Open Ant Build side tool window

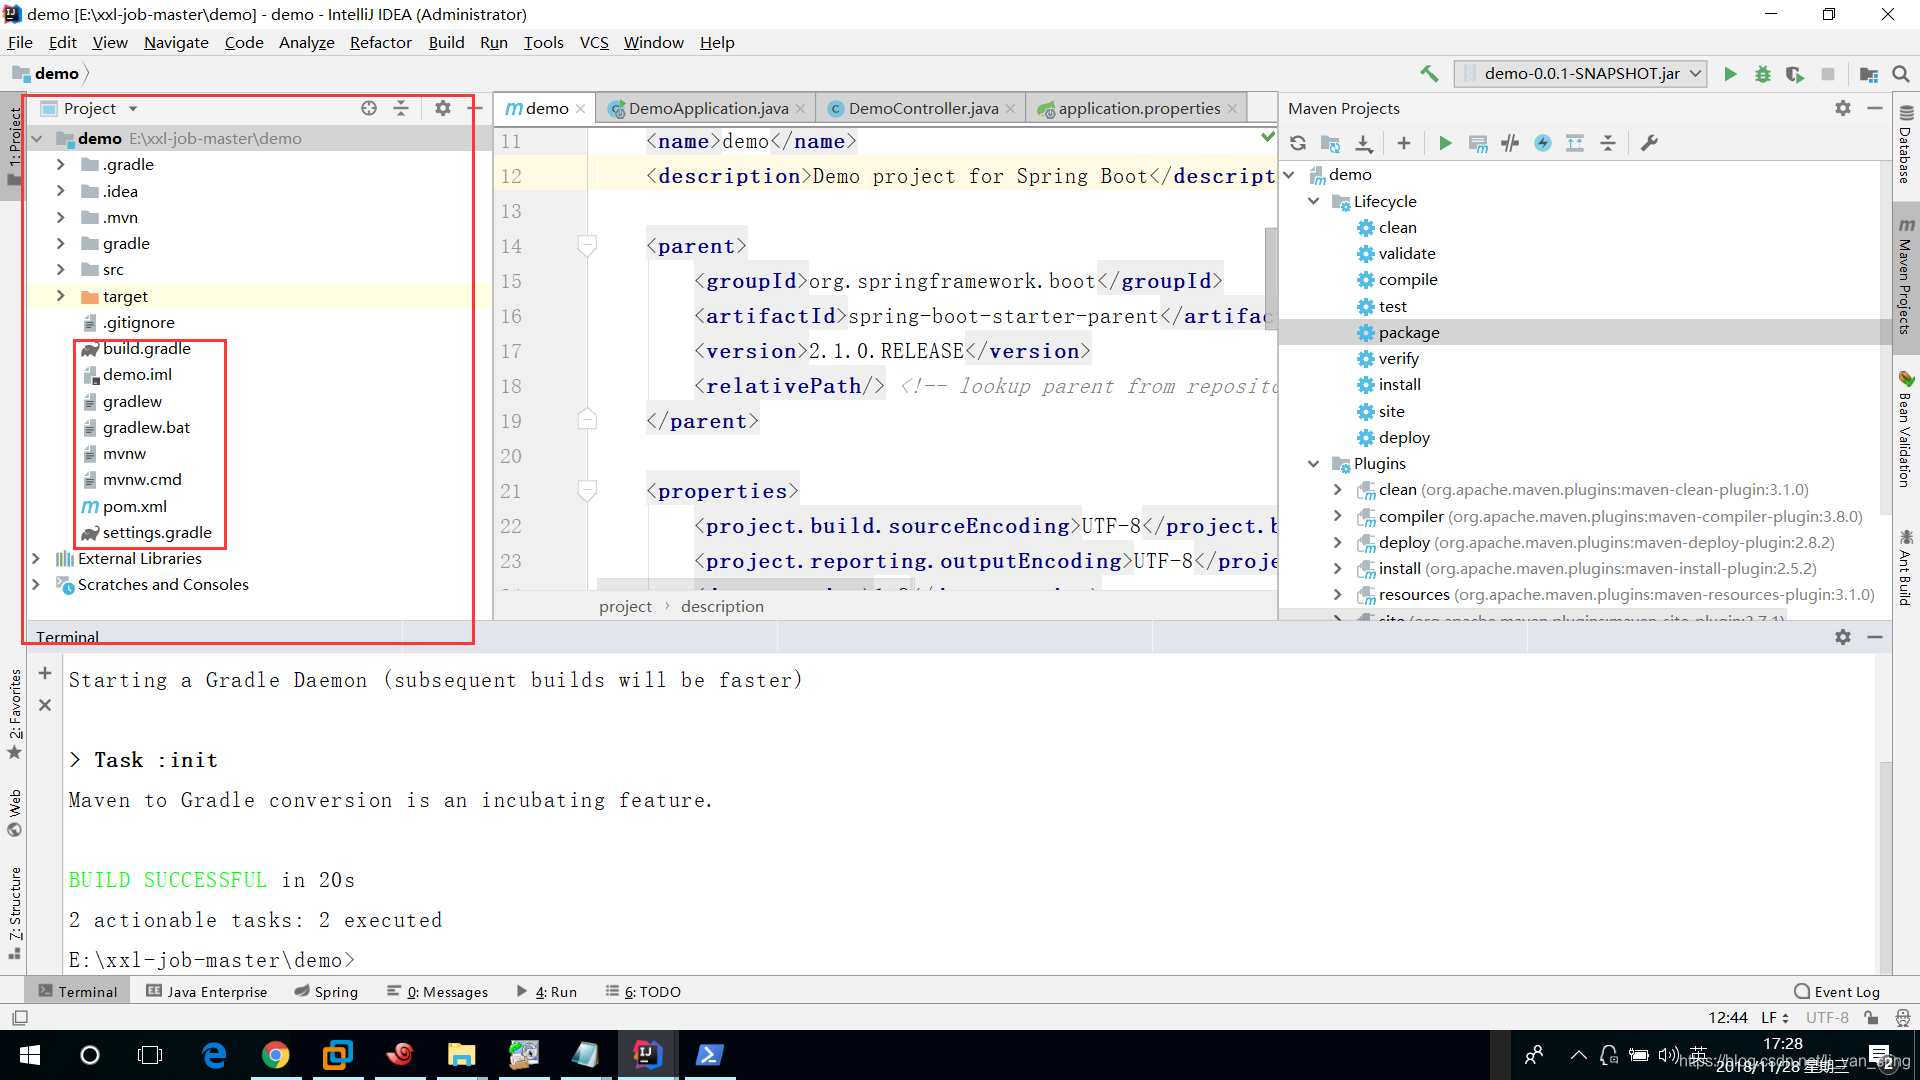tap(1906, 567)
